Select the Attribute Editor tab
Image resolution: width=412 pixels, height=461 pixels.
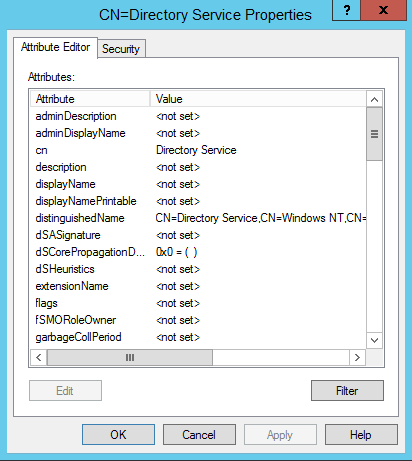point(55,47)
